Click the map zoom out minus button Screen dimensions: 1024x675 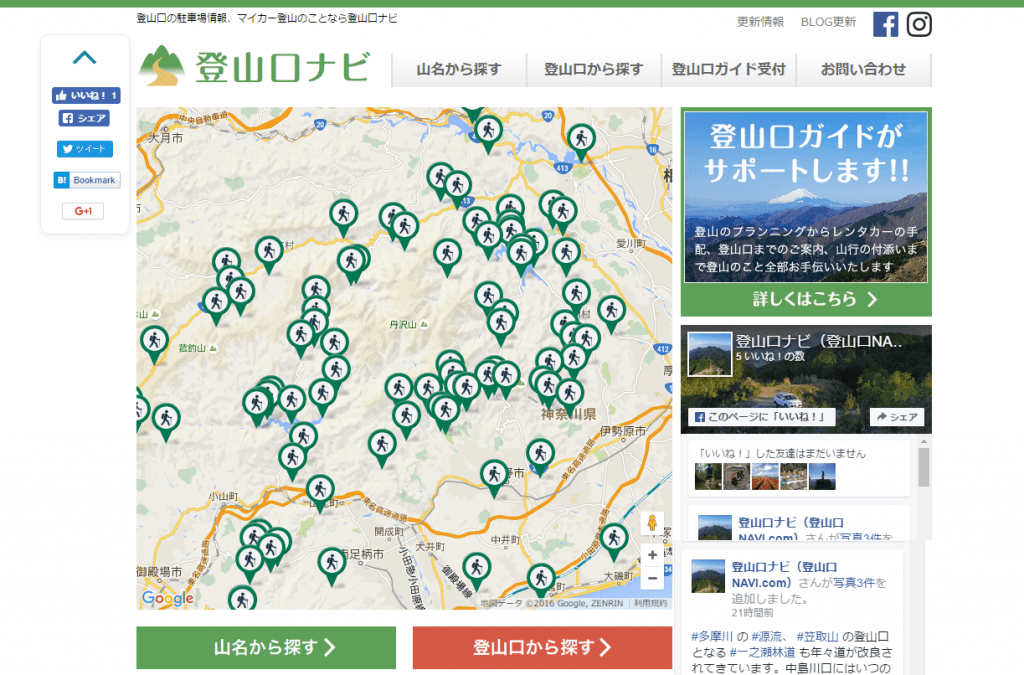click(x=652, y=578)
